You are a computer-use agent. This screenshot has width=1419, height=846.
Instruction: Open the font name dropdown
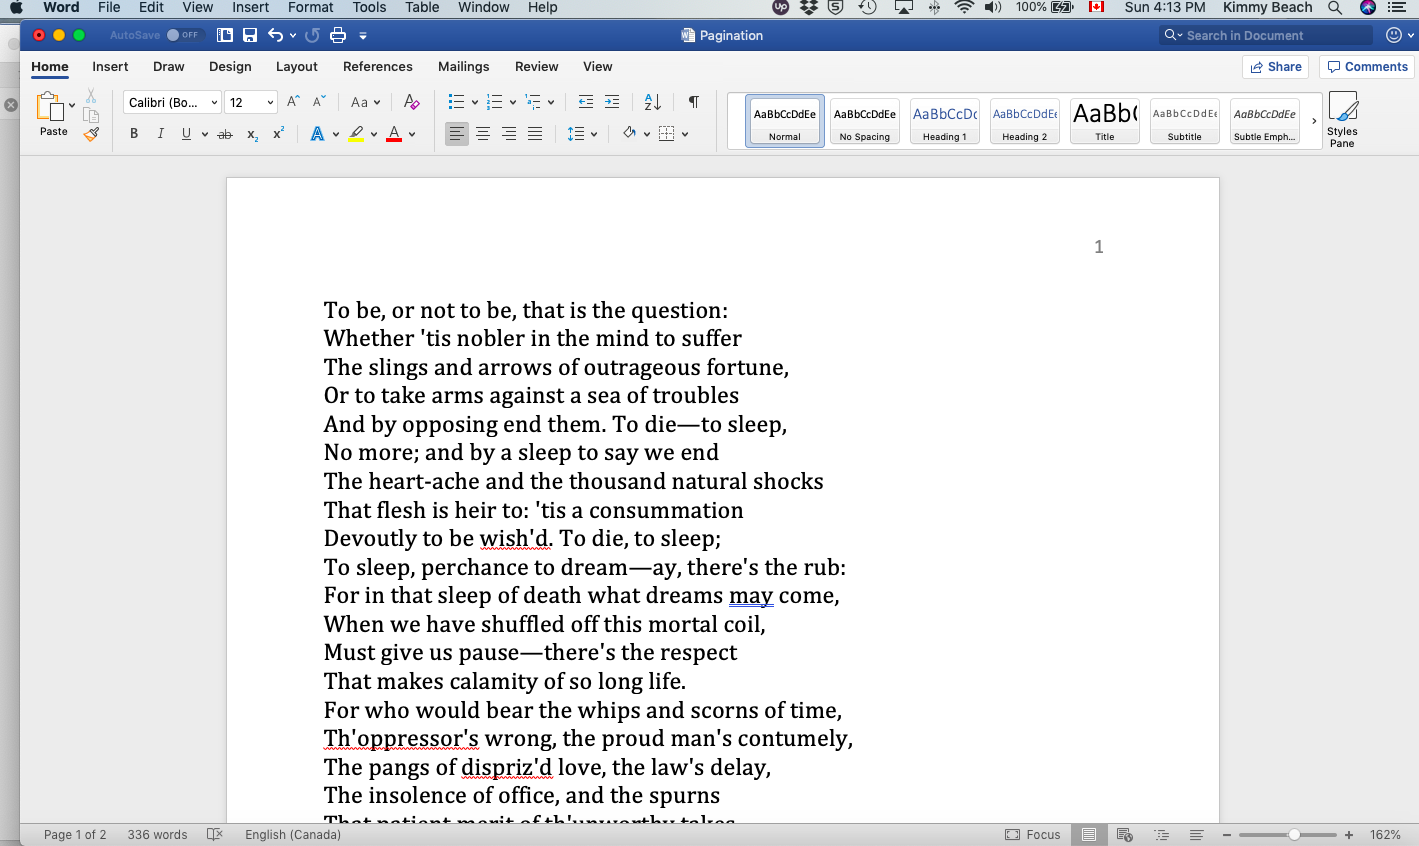coord(214,102)
